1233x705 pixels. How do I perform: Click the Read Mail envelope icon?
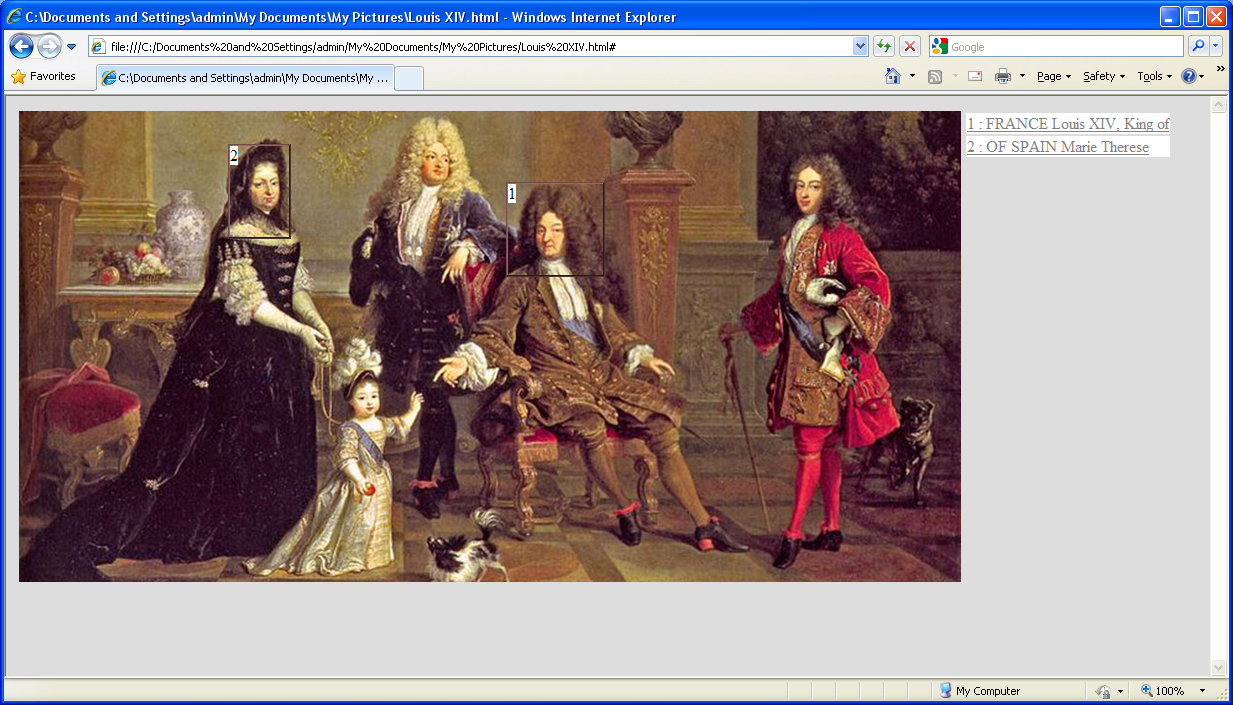[975, 76]
